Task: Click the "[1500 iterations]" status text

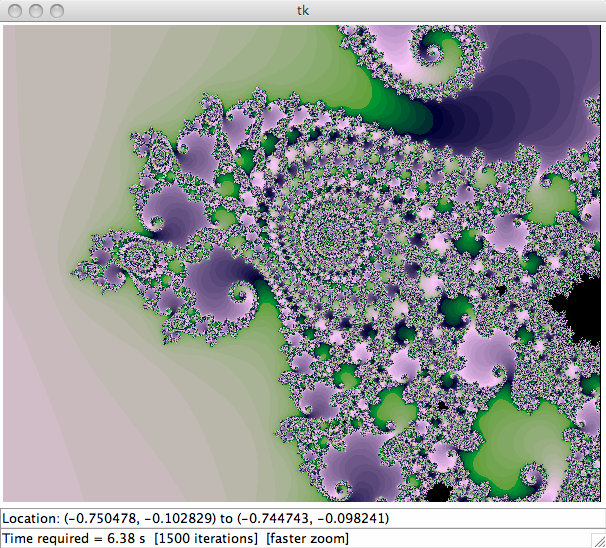Action: (206, 538)
